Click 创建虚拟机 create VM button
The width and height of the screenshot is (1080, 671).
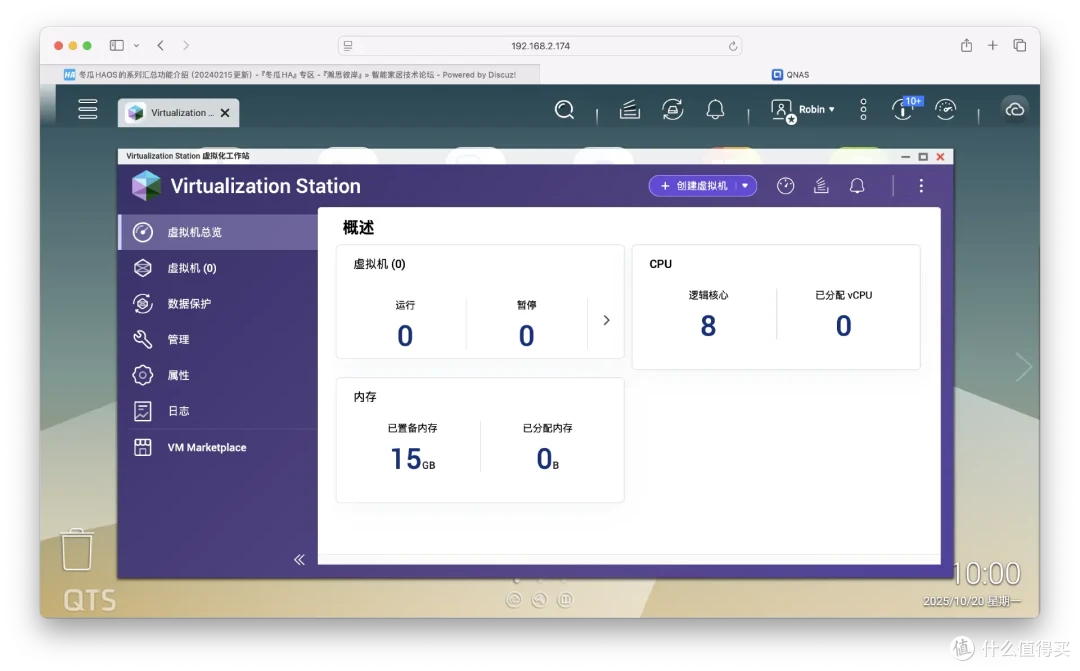(694, 186)
